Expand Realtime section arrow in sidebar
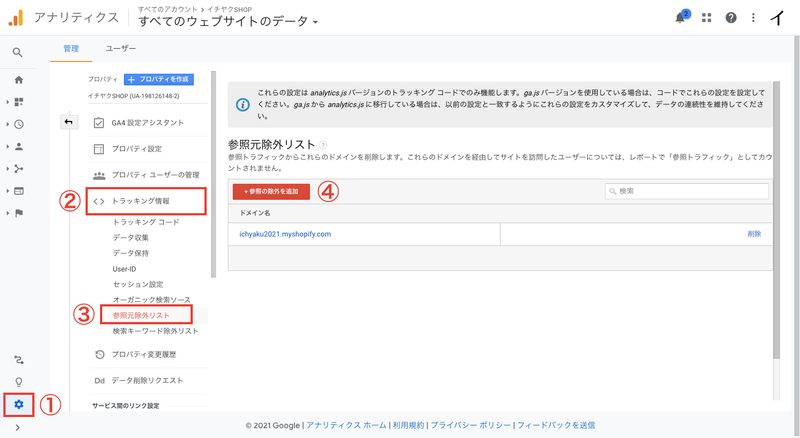The width and height of the screenshot is (800, 438). [x=8, y=124]
